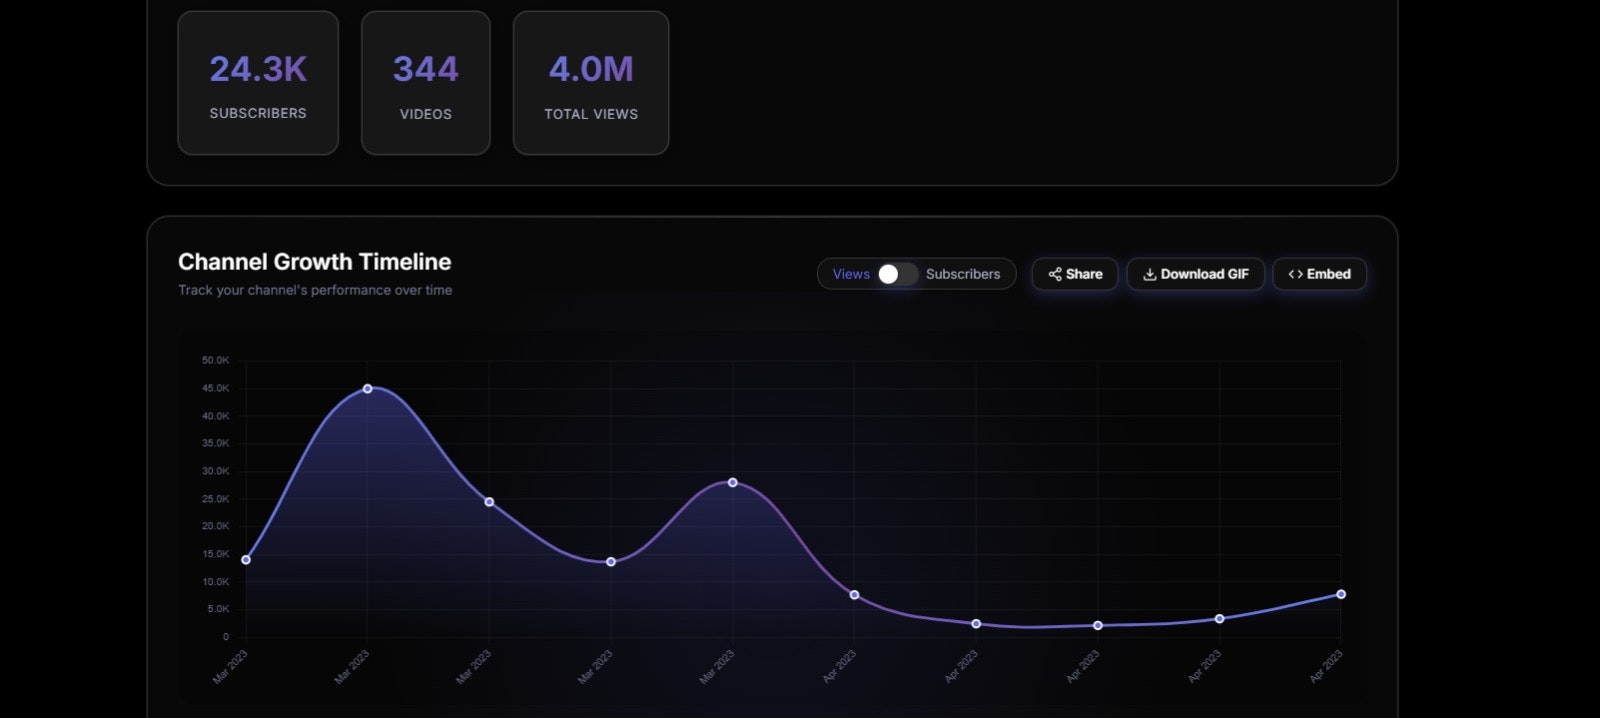Select the first data point on the chart line
Image resolution: width=1600 pixels, height=718 pixels.
(246, 559)
